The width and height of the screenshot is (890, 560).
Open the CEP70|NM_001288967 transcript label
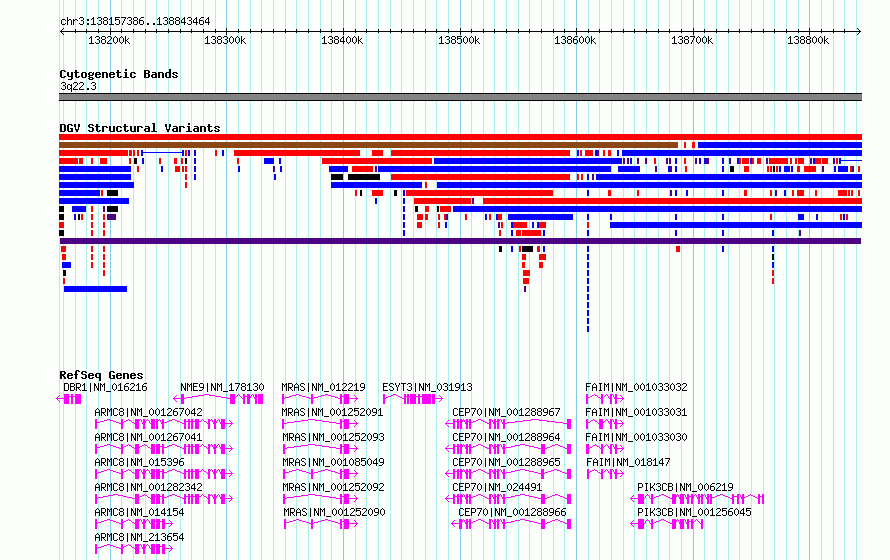point(506,412)
